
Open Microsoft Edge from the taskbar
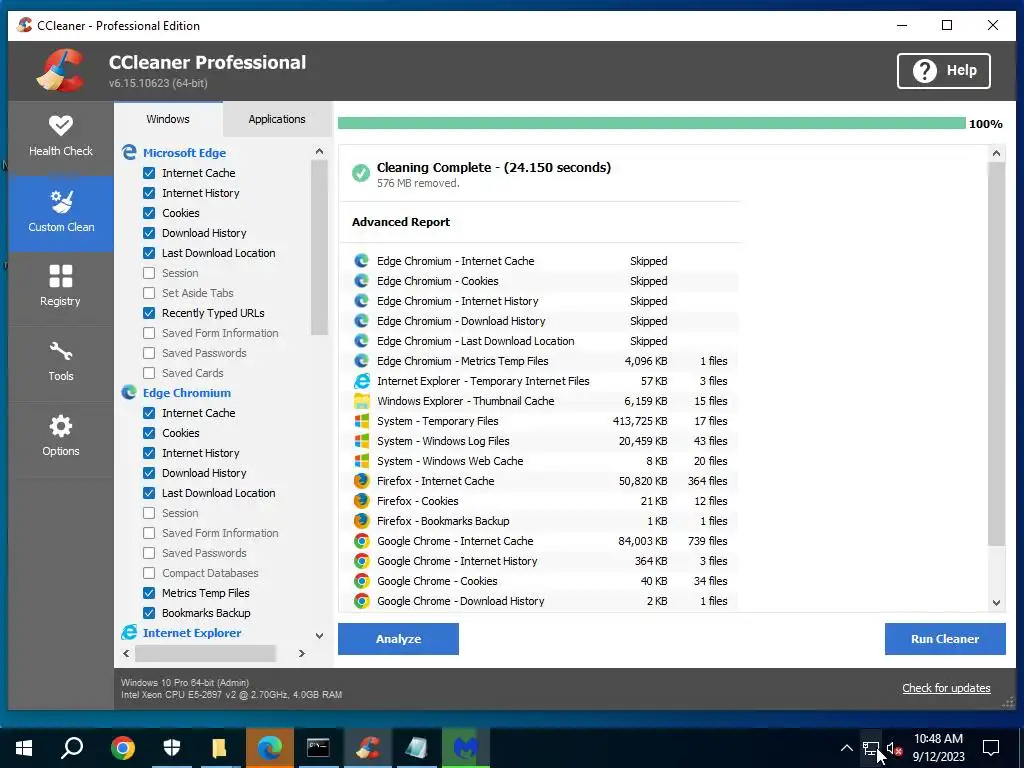tap(270, 748)
